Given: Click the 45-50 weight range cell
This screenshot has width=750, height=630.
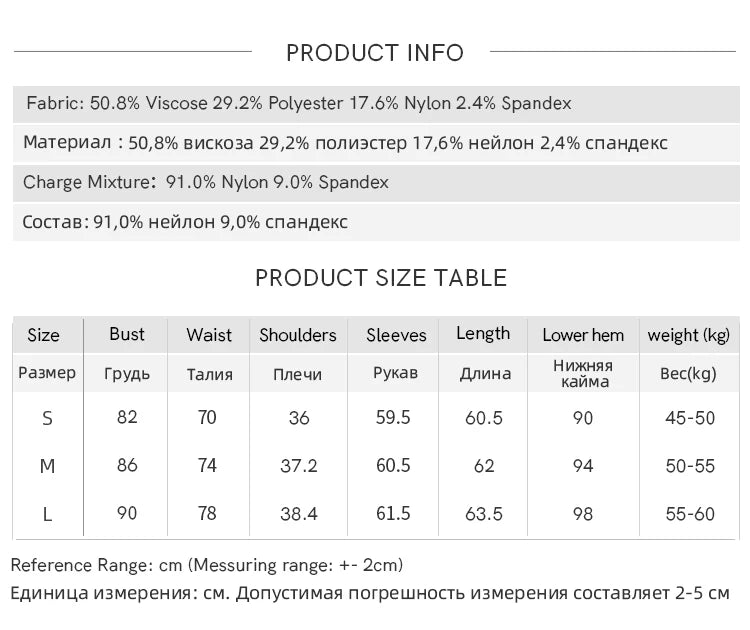Looking at the screenshot, I should tap(690, 418).
